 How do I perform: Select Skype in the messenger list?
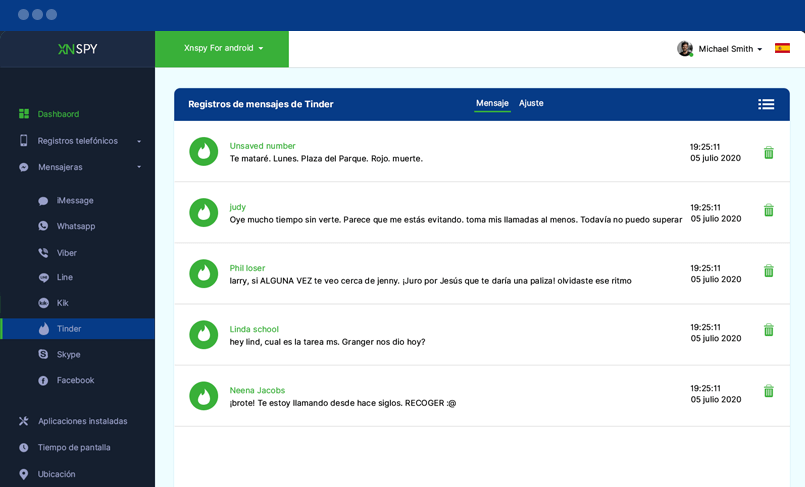click(68, 354)
